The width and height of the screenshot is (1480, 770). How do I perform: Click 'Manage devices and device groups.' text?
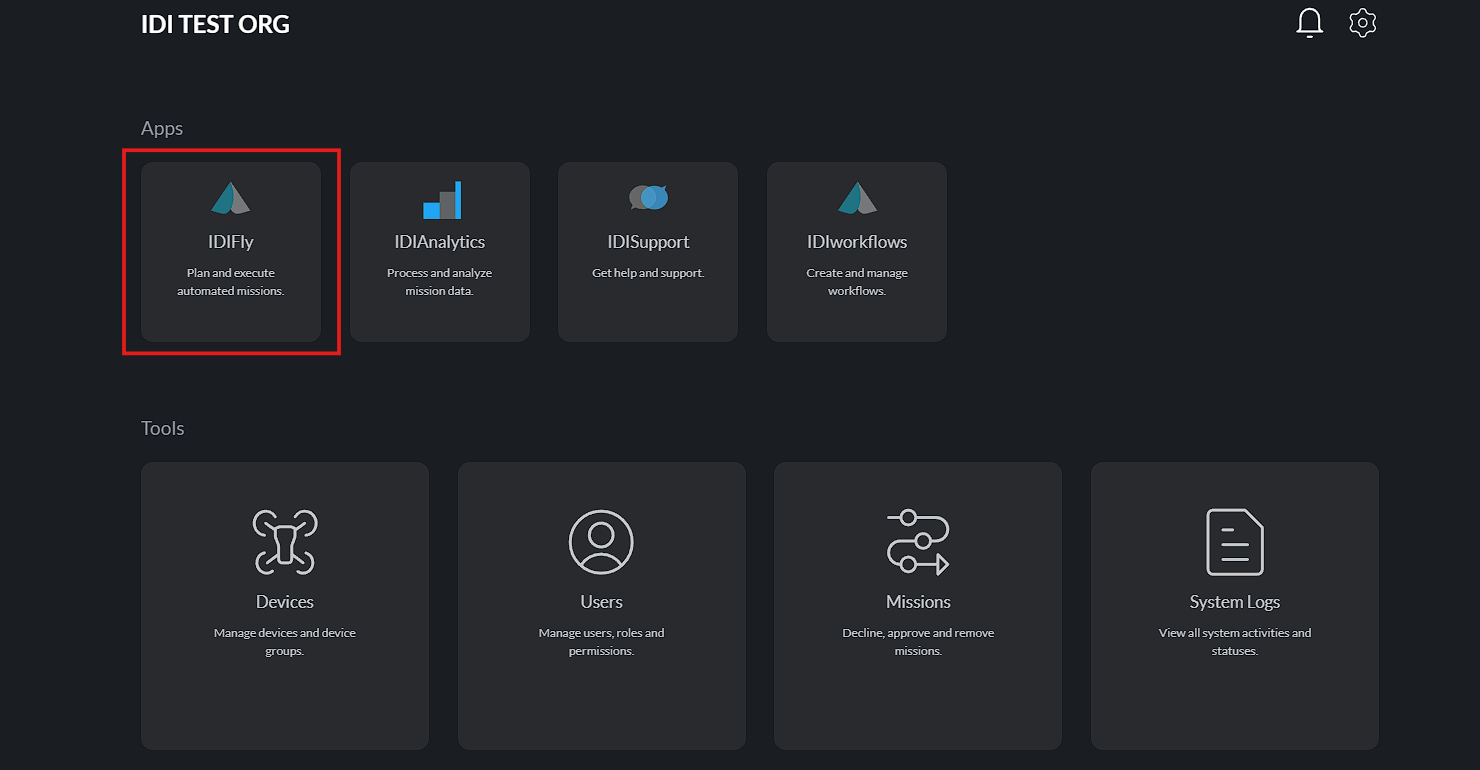[285, 642]
